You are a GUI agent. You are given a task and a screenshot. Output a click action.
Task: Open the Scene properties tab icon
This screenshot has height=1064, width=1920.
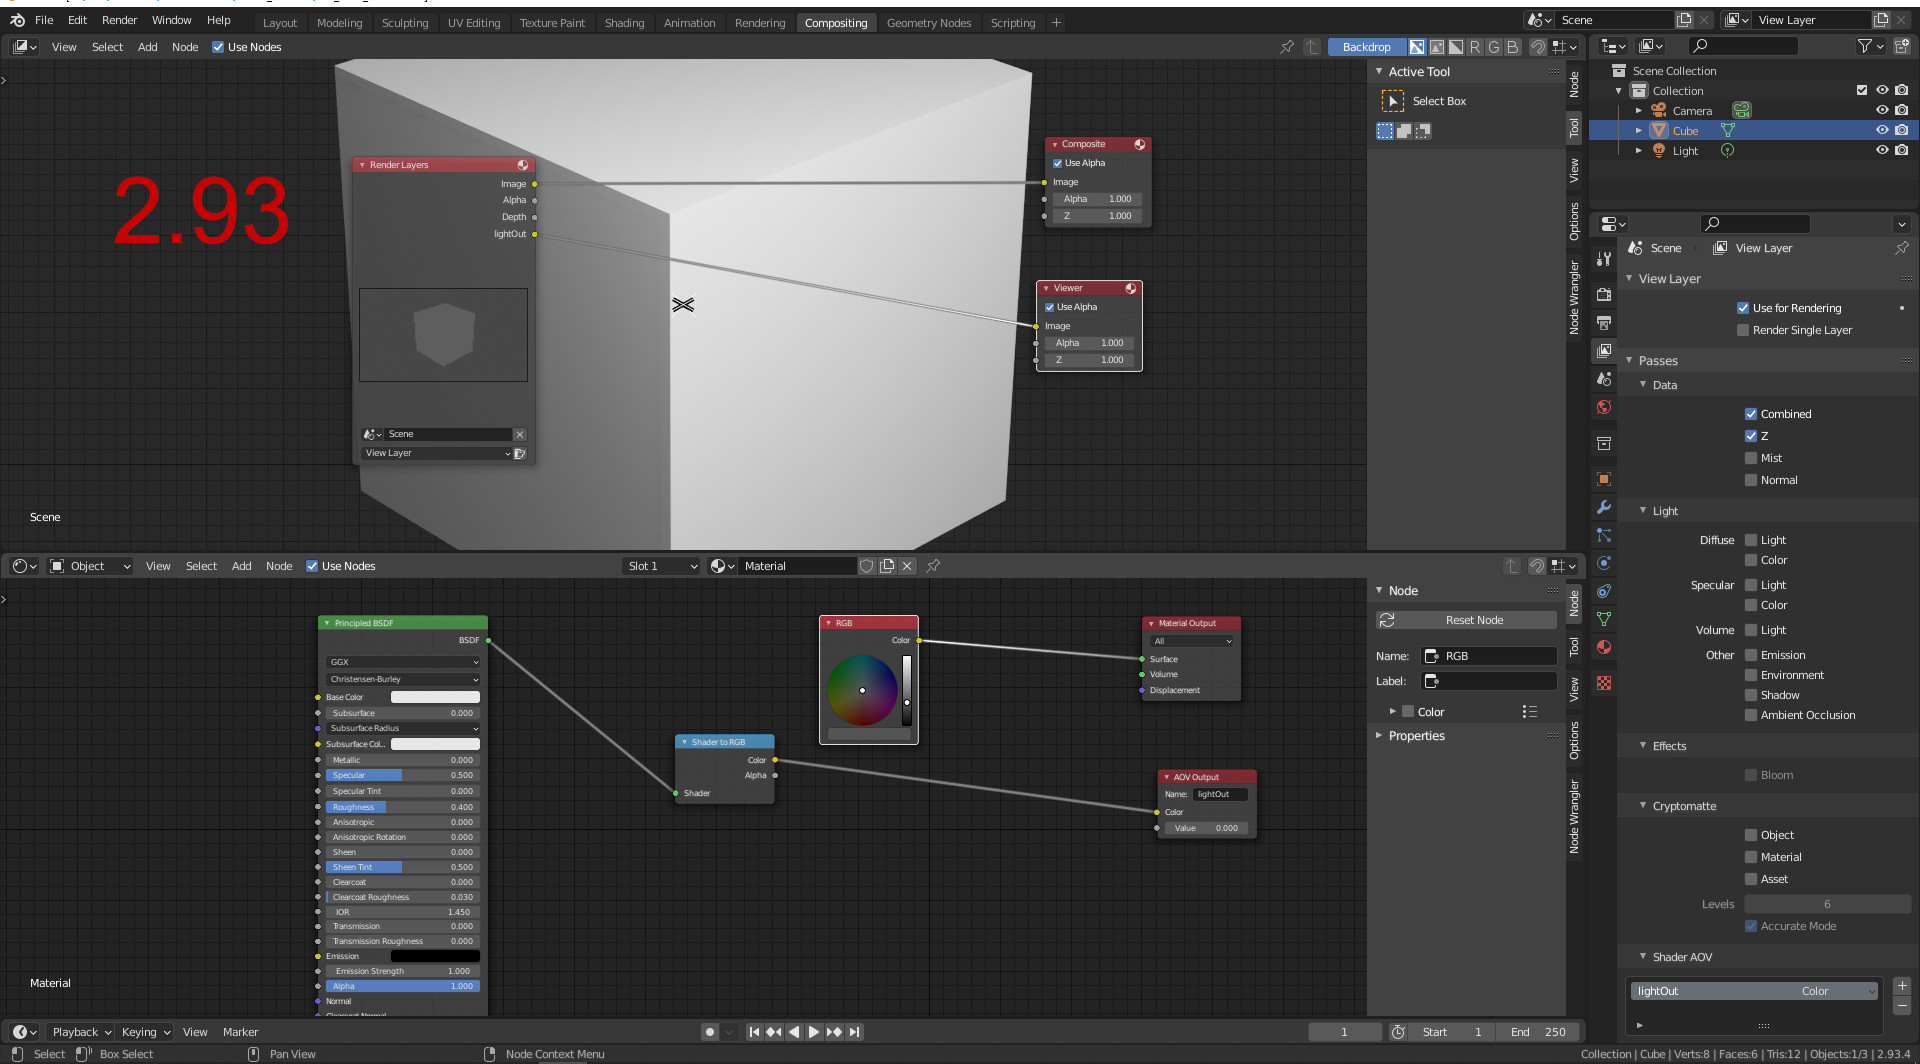(1604, 379)
